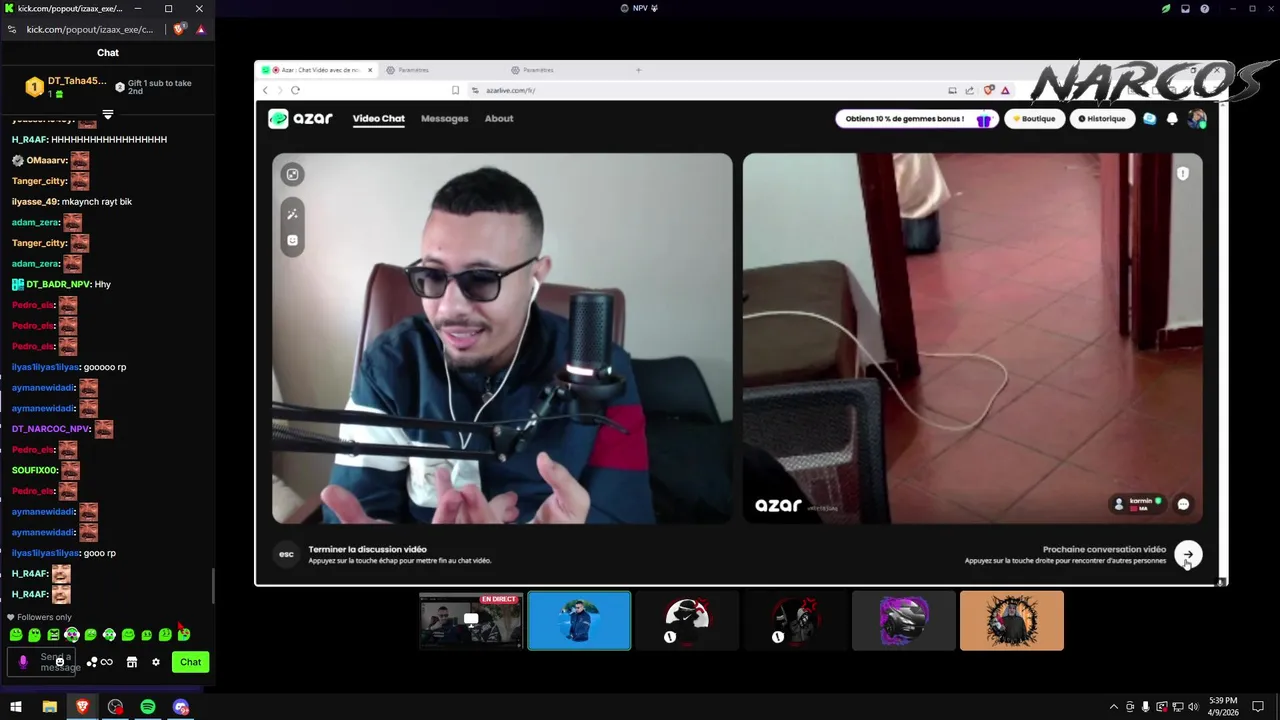Click the blue chat bubble icon near bell

[1149, 119]
